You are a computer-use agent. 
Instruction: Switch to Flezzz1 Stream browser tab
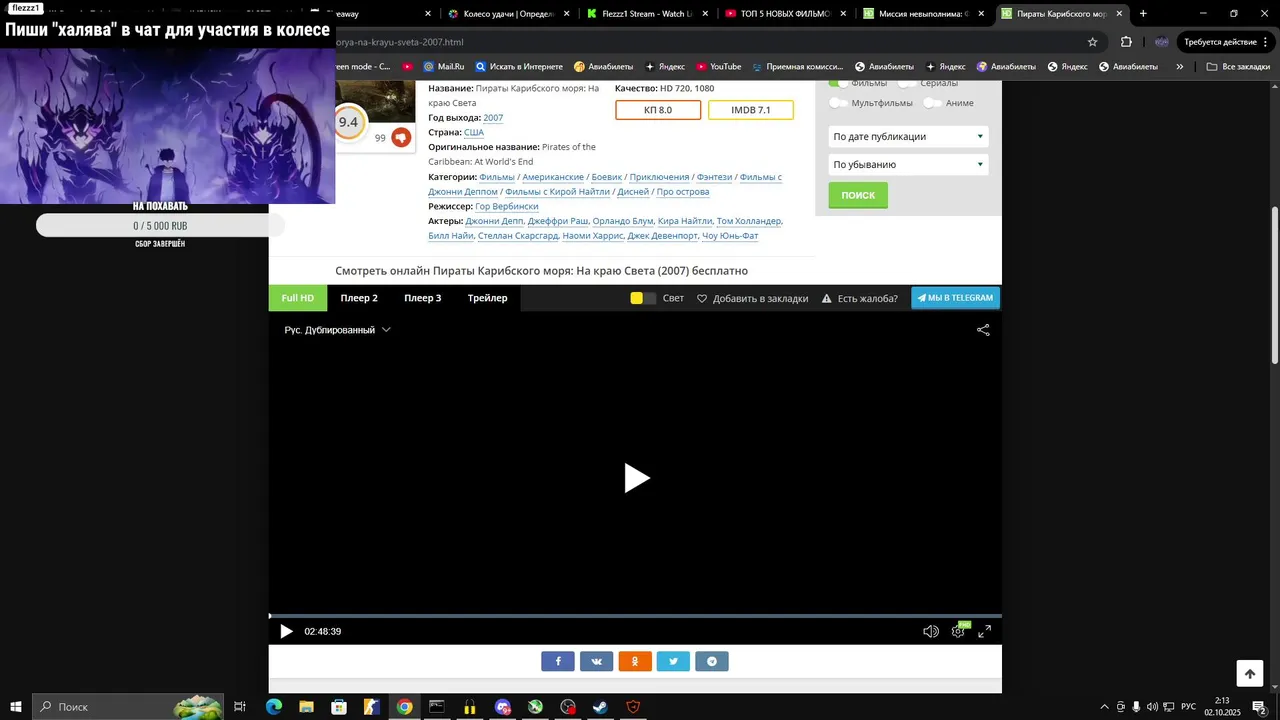646,14
